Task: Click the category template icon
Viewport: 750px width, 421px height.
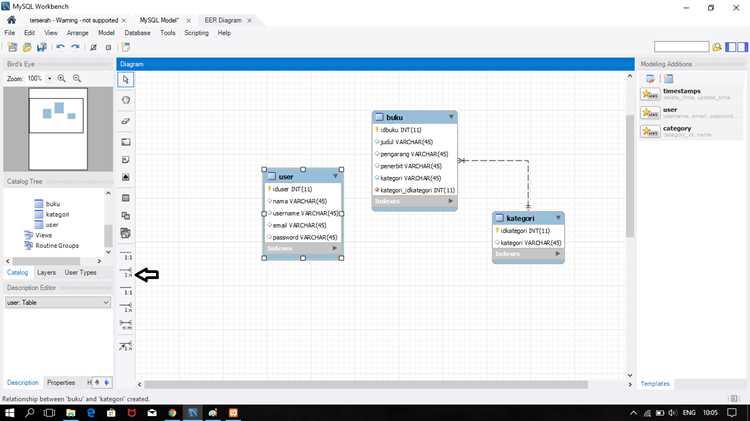Action: 651,132
